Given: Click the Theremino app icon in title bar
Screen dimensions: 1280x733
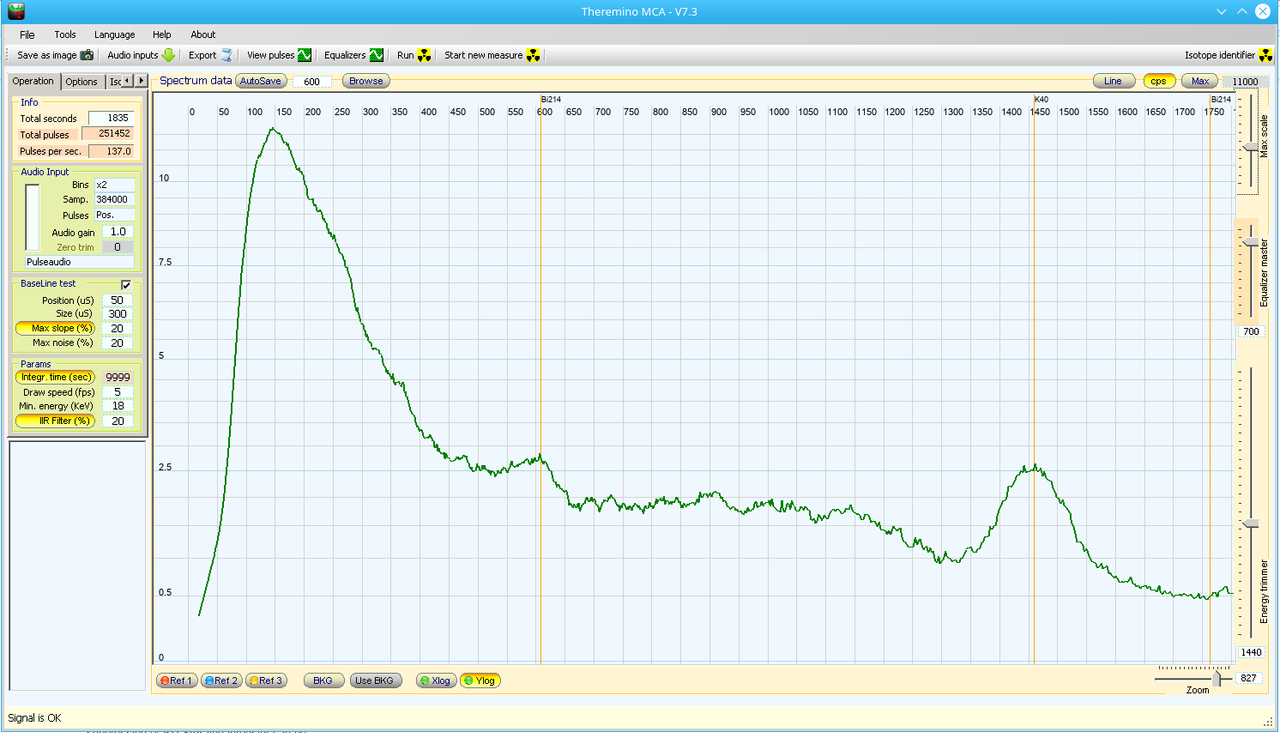Looking at the screenshot, I should pos(15,11).
